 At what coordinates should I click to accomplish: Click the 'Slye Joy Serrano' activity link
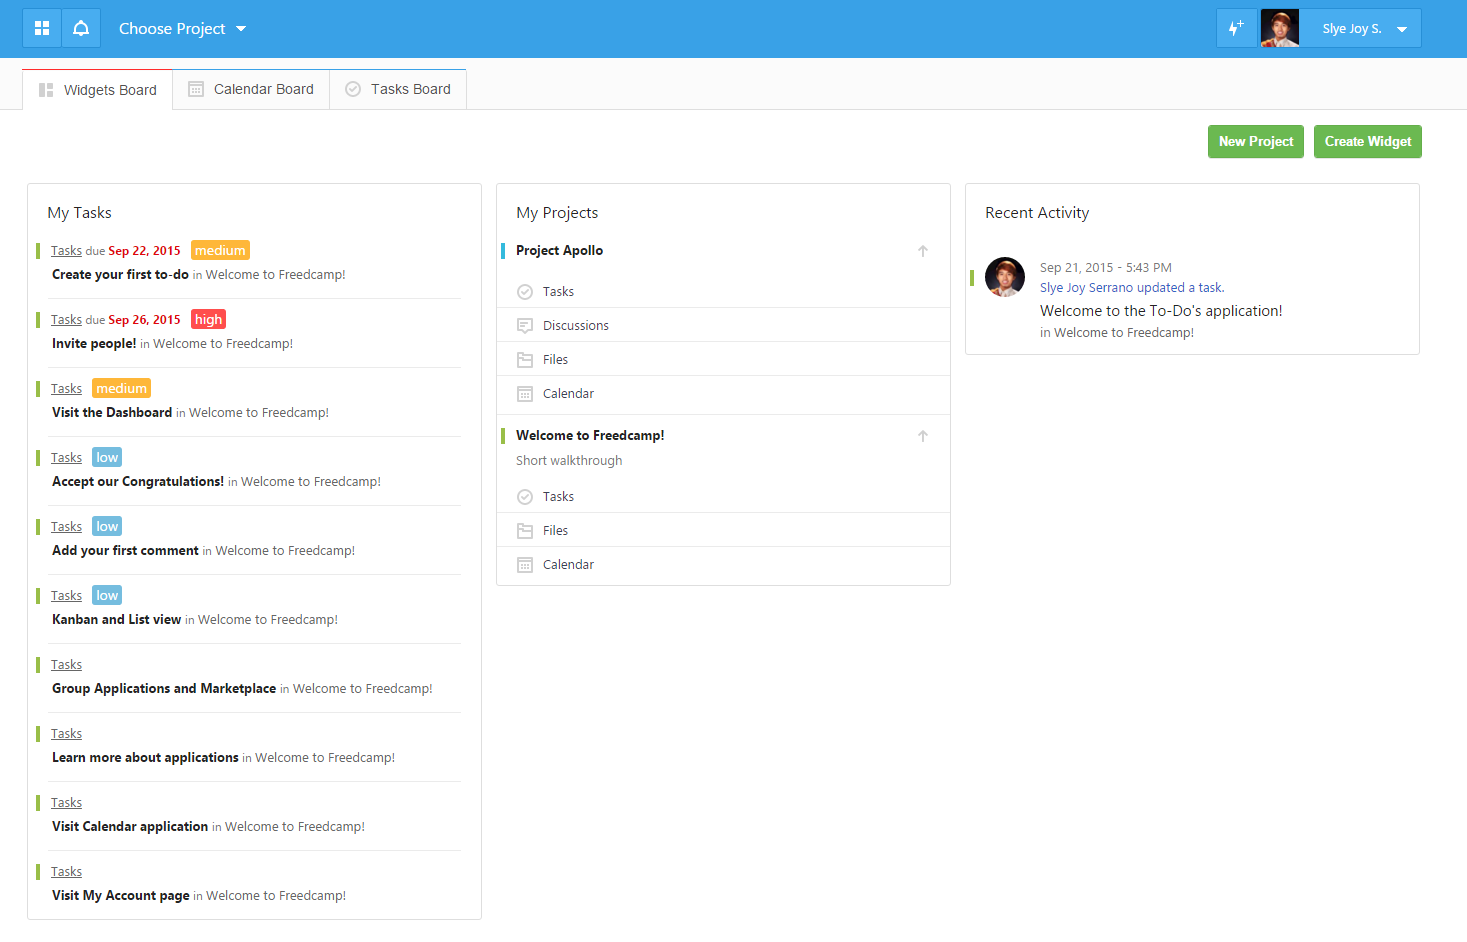point(1086,288)
